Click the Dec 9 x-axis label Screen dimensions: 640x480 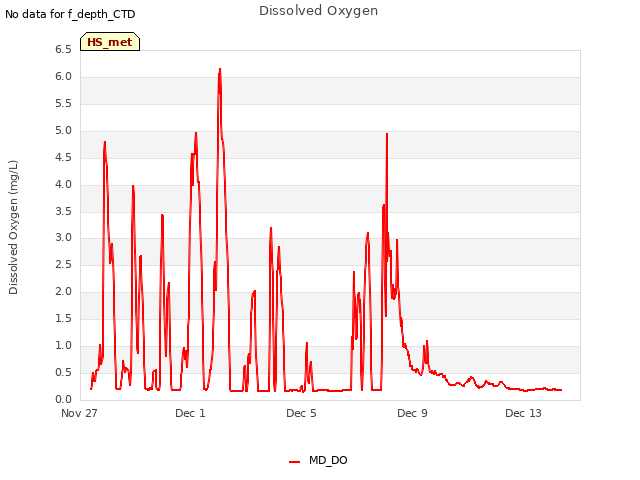(x=412, y=413)
